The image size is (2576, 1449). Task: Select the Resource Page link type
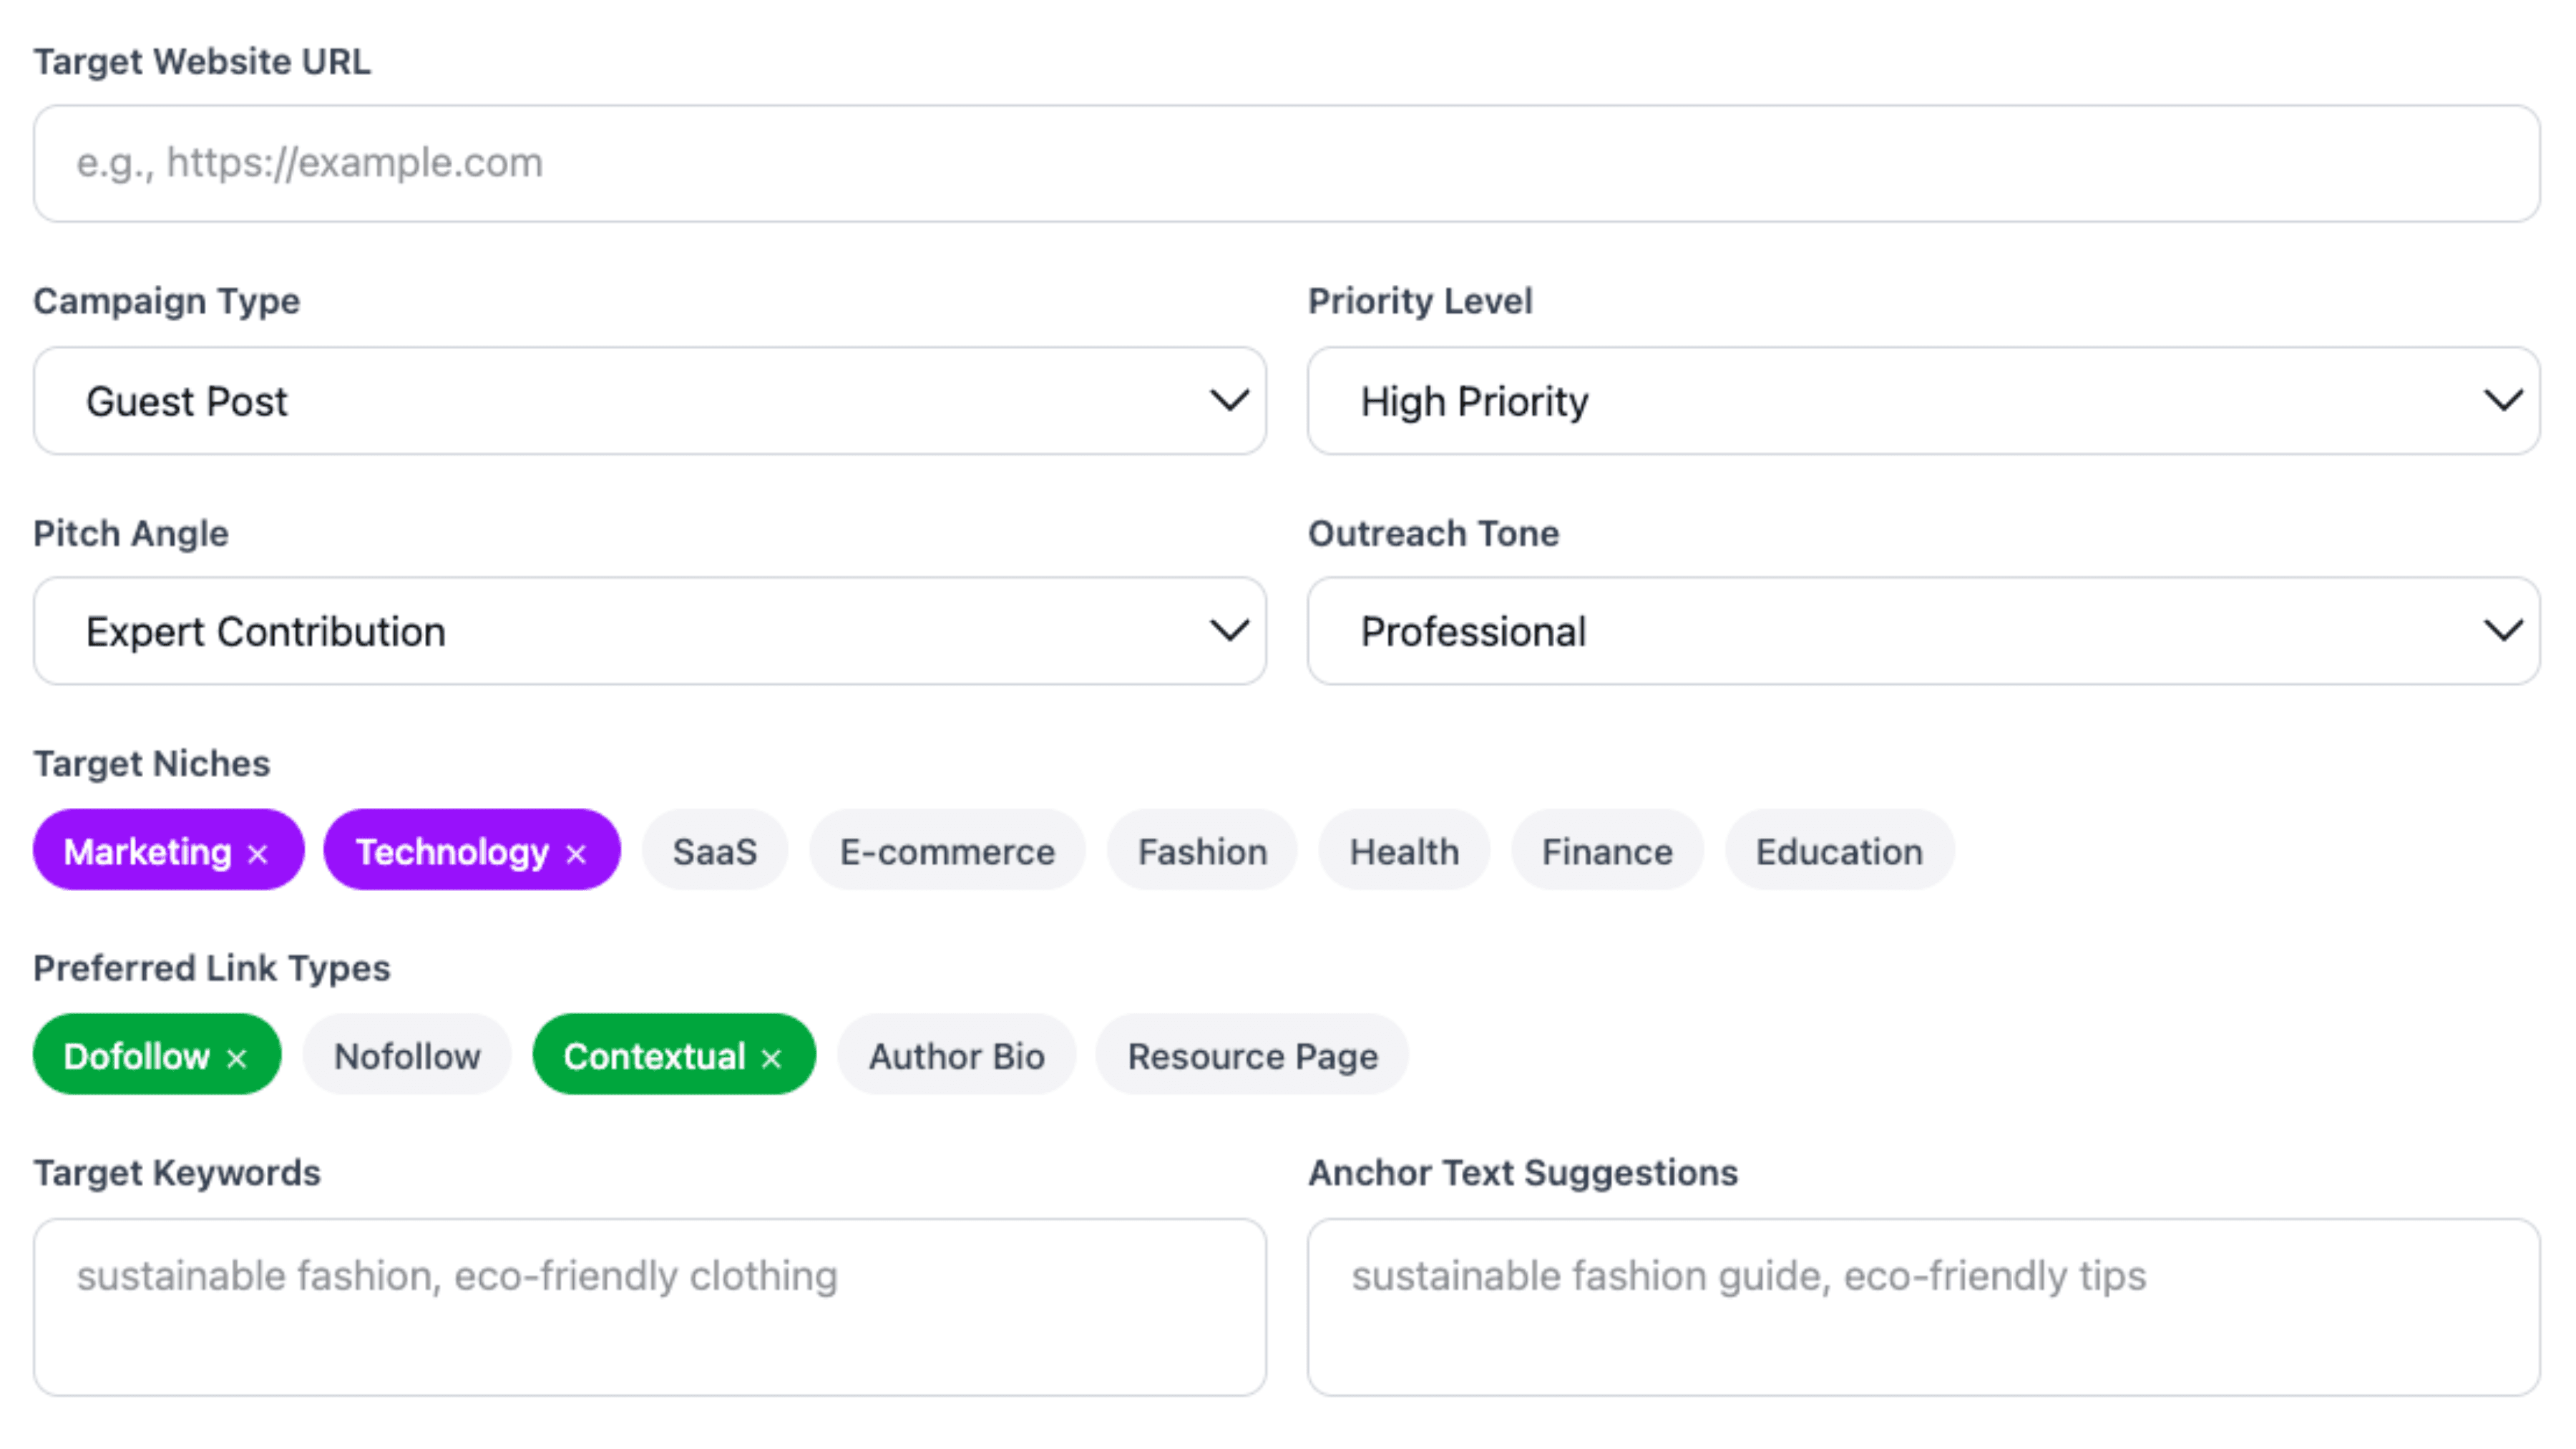[1252, 1056]
